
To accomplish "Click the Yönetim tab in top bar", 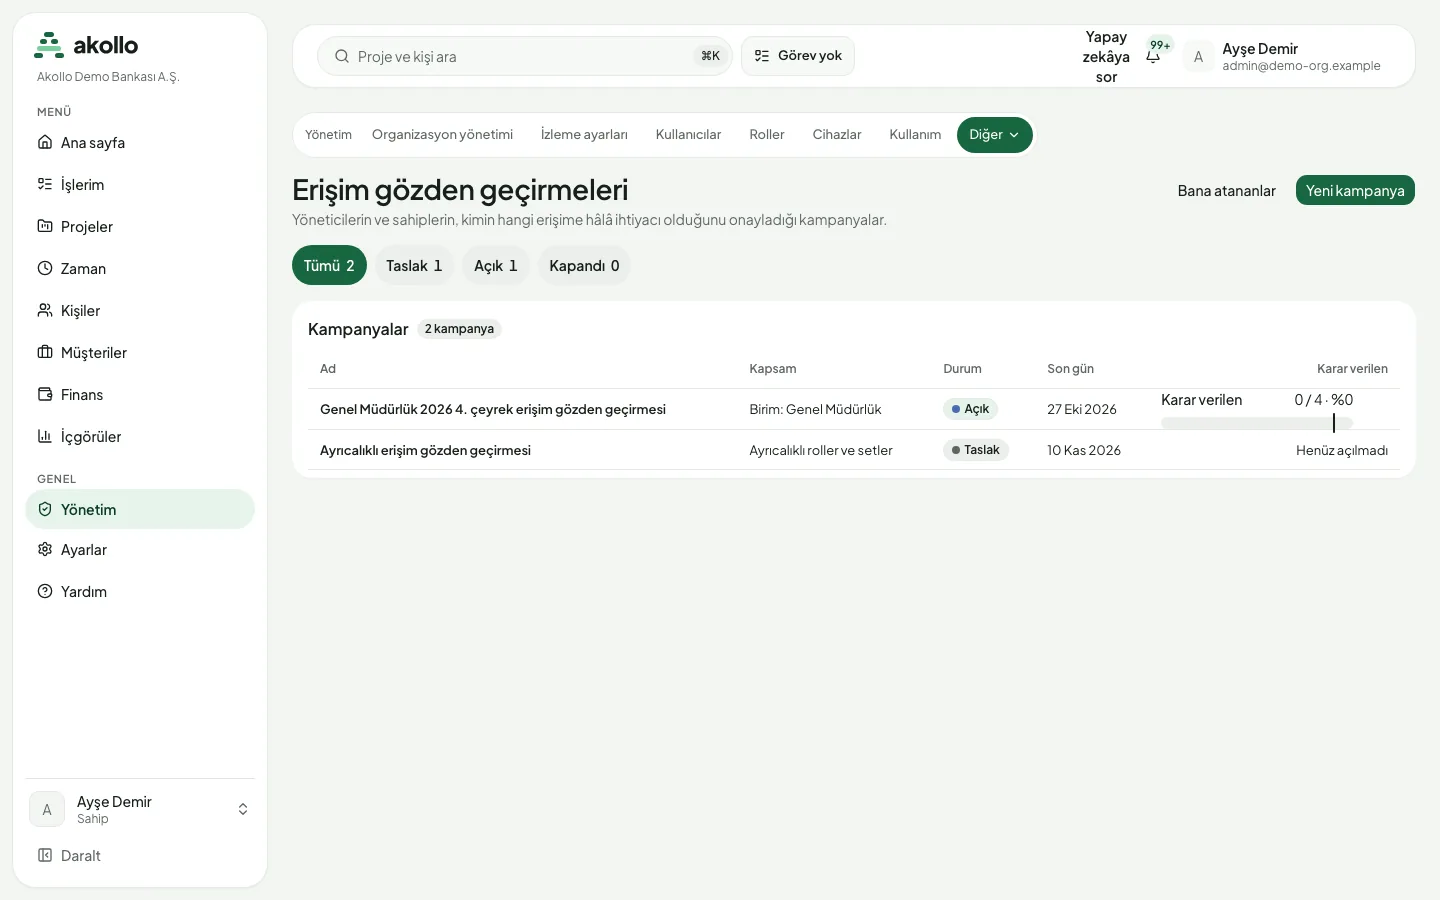I will click(329, 135).
